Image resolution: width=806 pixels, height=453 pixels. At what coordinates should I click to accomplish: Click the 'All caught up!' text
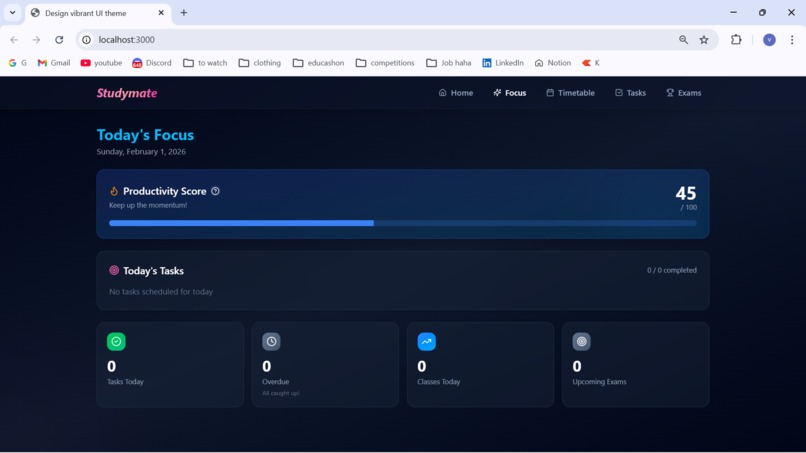[281, 393]
